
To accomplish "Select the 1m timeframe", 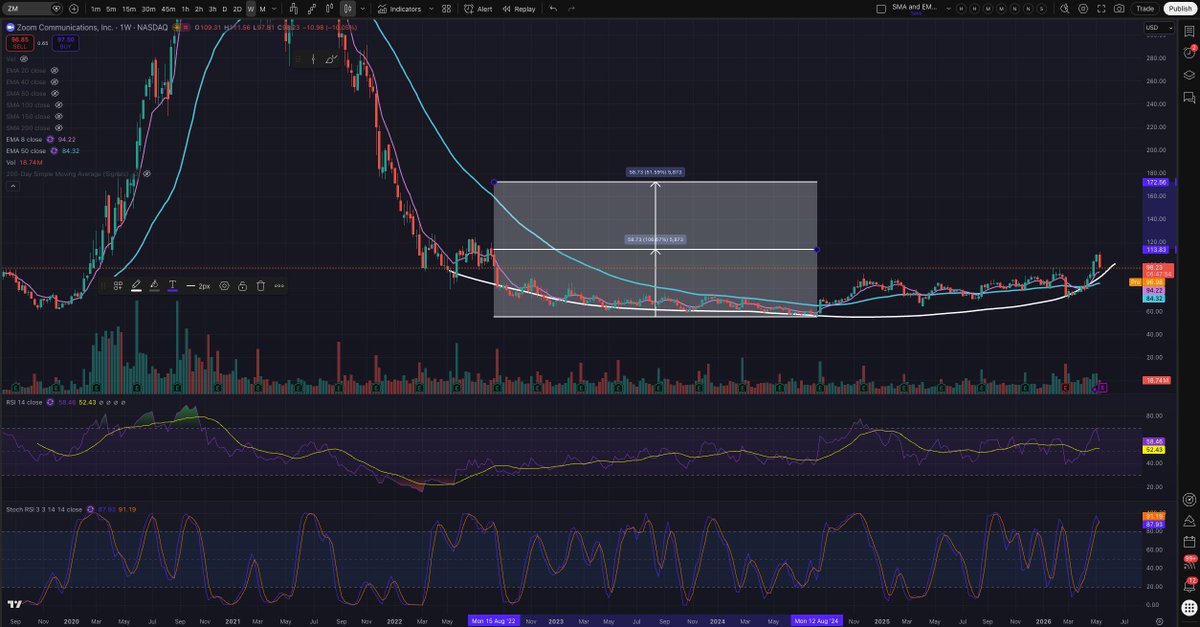I will (95, 9).
